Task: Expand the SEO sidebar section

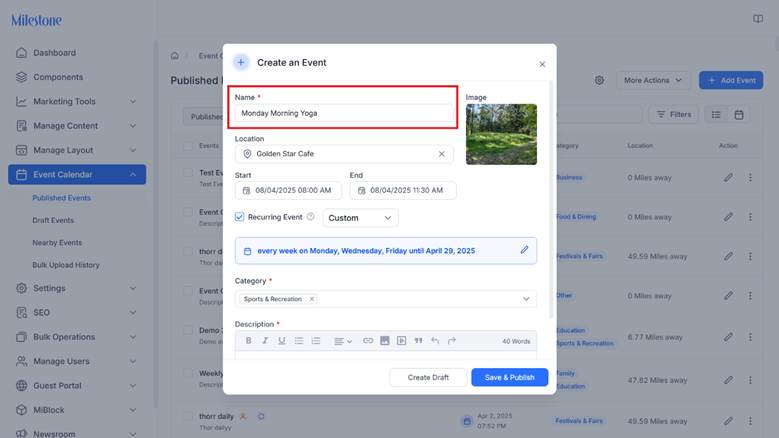Action: pyautogui.click(x=133, y=312)
